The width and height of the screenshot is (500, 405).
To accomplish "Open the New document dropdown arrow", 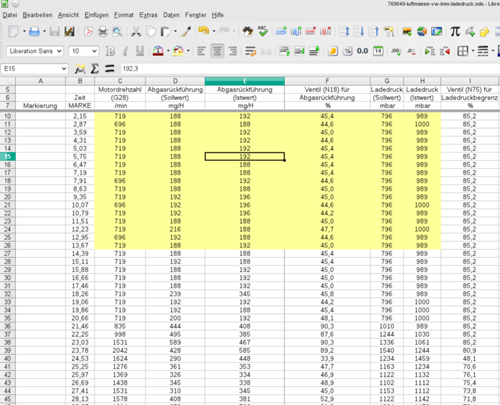I will click(24, 32).
